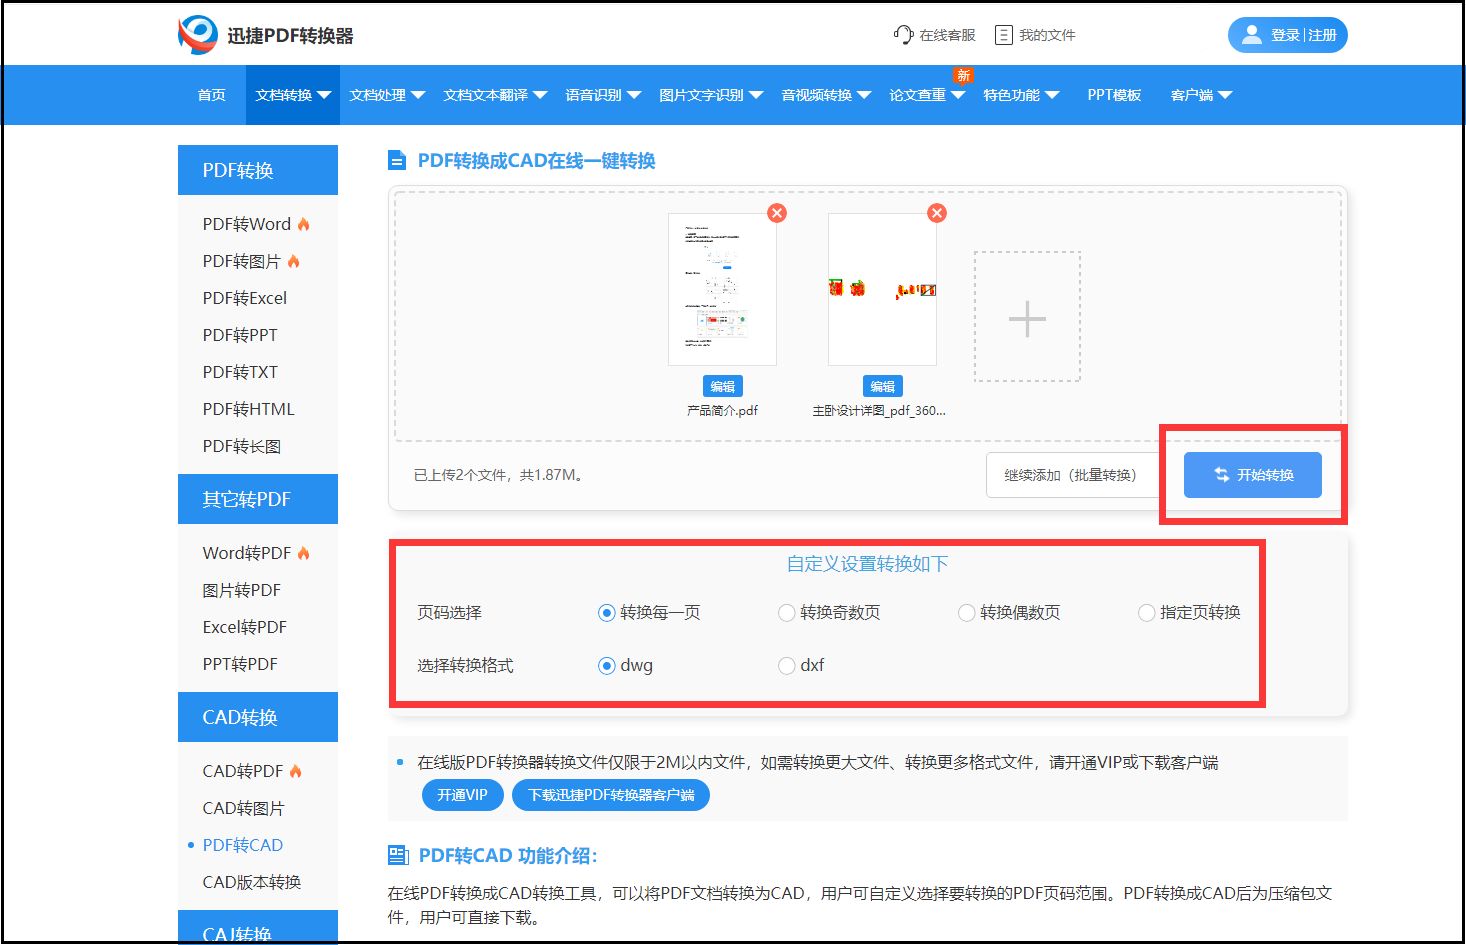Open 我的文件 file list icon
1466x945 pixels.
point(1002,33)
